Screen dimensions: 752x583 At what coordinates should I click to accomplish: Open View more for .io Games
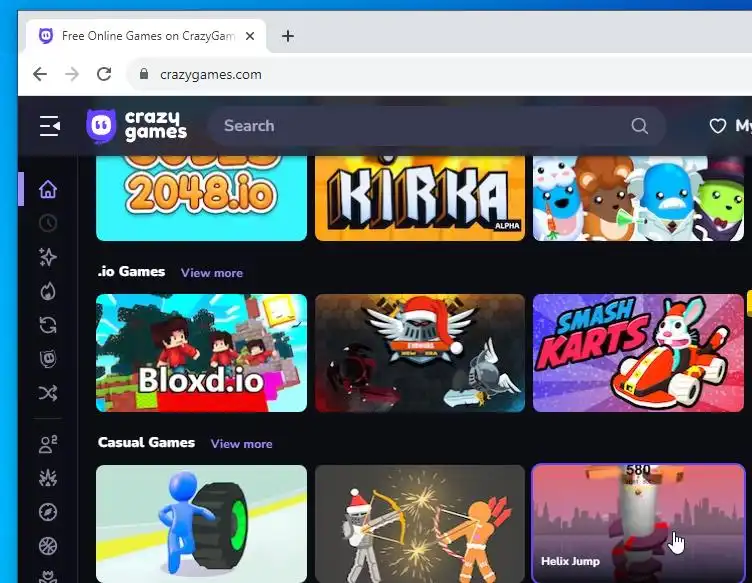click(x=212, y=273)
